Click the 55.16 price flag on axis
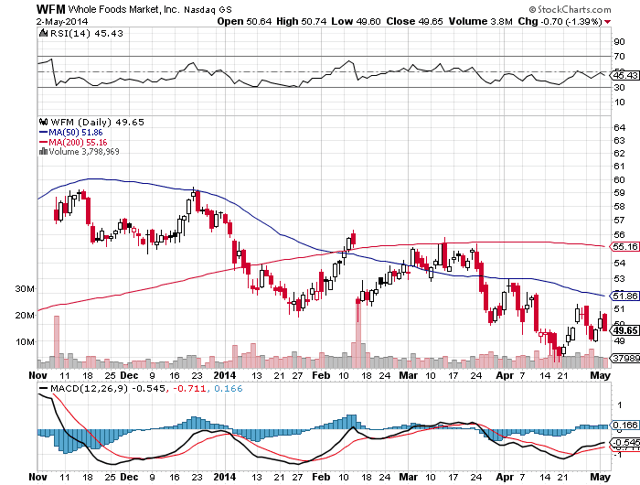Viewport: 640px width, 485px height. click(624, 247)
